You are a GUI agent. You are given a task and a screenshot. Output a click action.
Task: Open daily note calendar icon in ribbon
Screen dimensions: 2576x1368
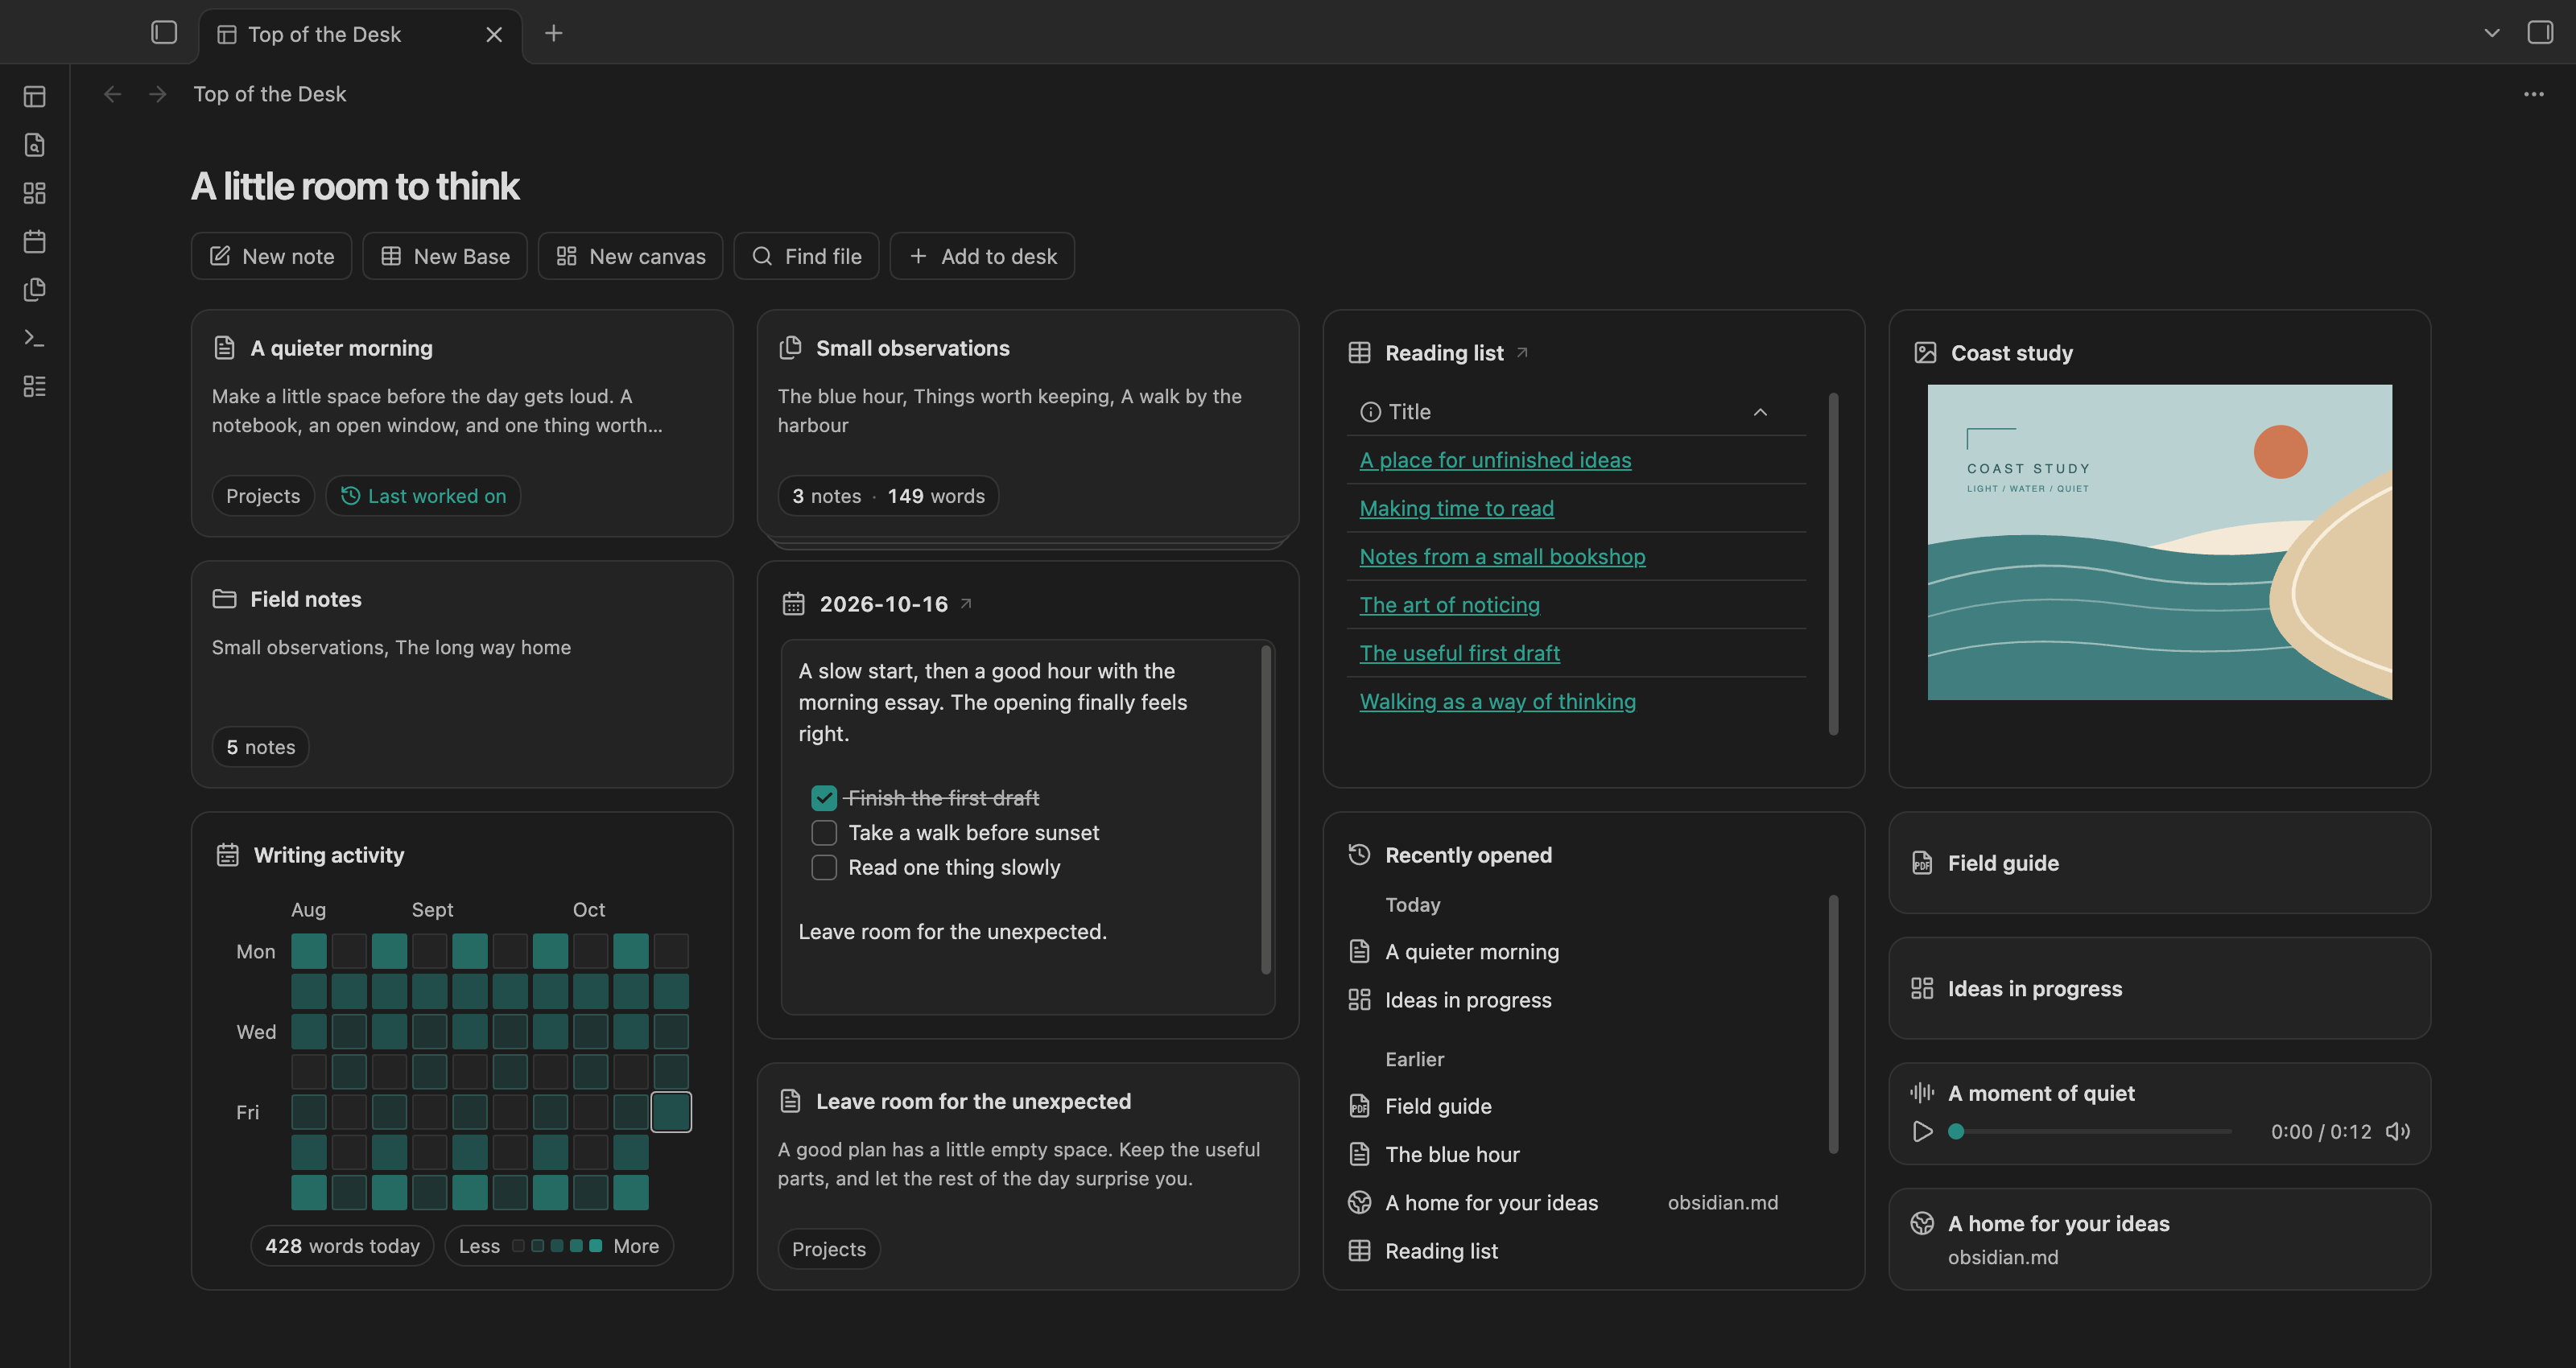pos(35,241)
